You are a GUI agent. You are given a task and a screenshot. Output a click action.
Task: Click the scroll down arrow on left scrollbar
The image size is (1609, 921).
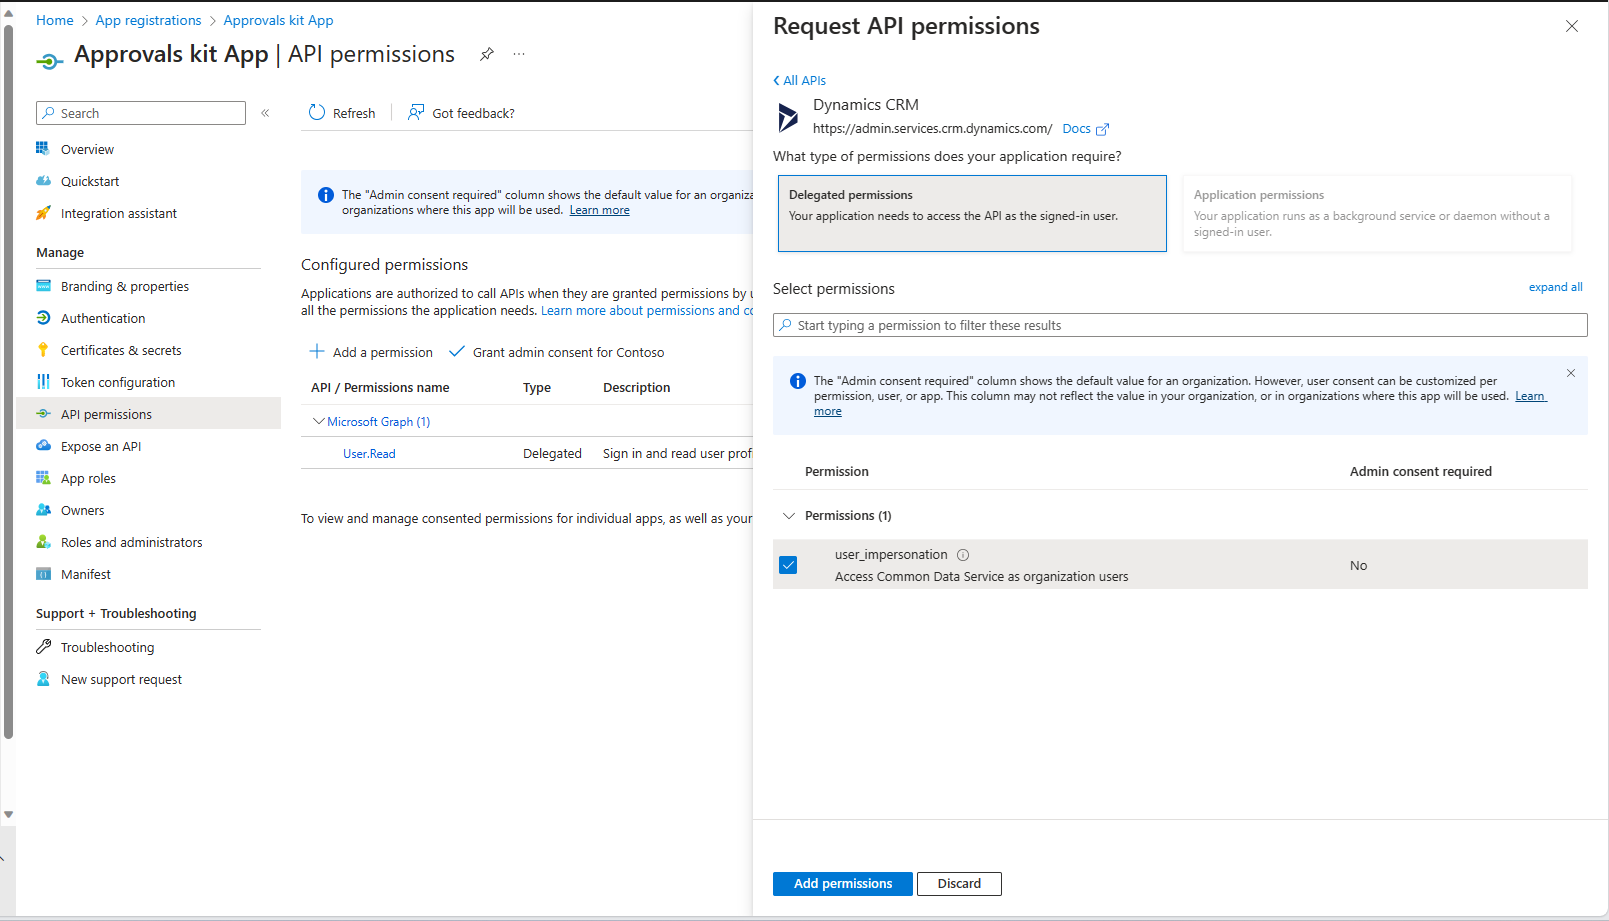(x=8, y=814)
